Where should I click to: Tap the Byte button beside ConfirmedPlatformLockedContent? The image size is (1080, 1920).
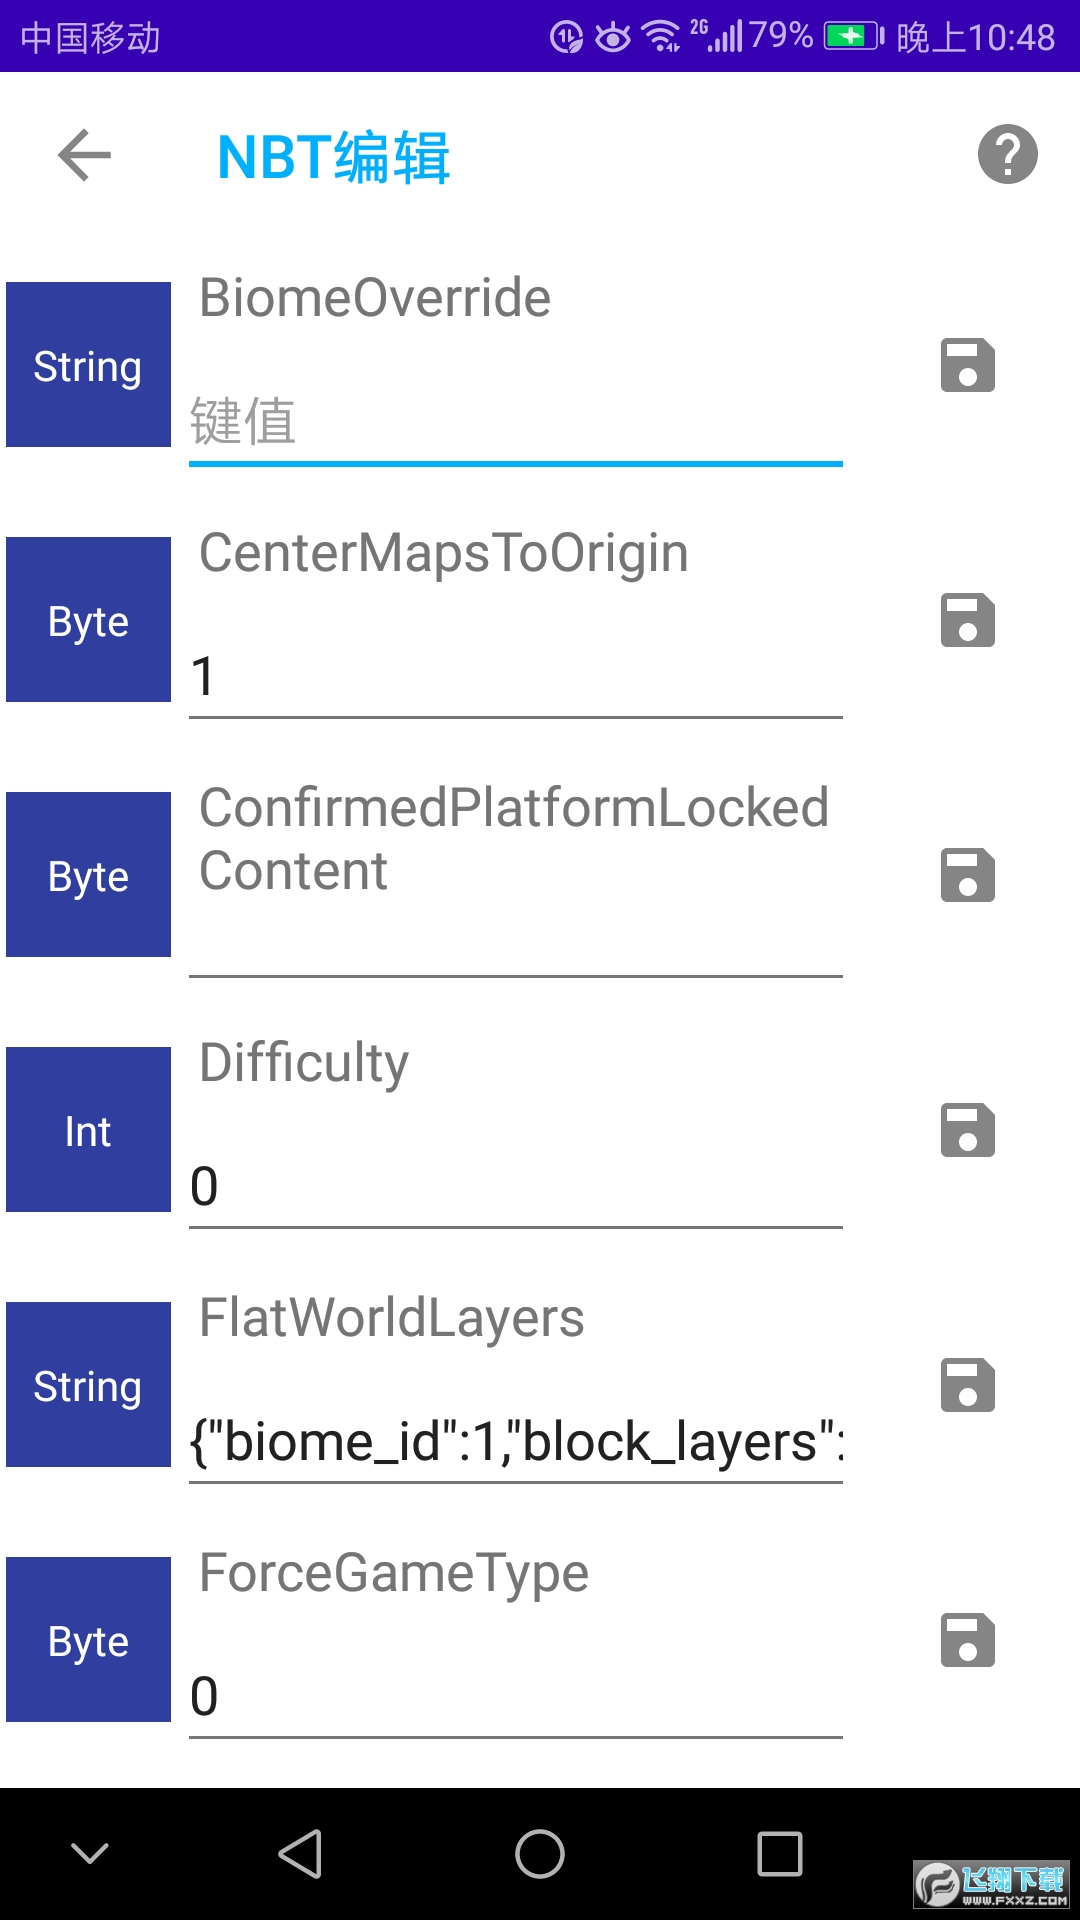(x=88, y=875)
